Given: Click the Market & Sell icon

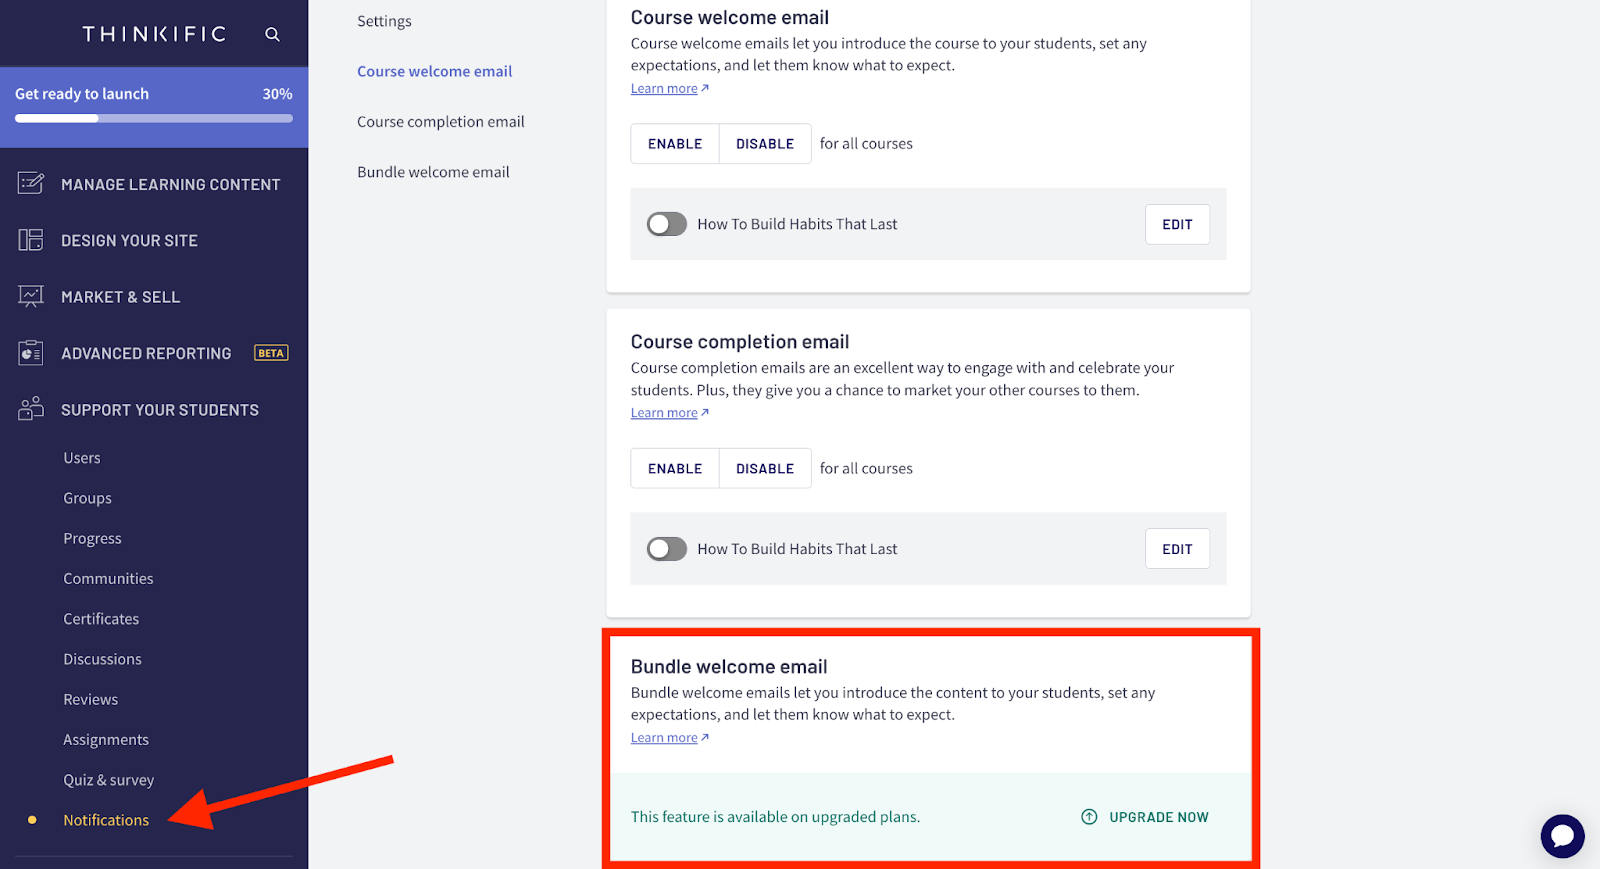Looking at the screenshot, I should tap(31, 296).
